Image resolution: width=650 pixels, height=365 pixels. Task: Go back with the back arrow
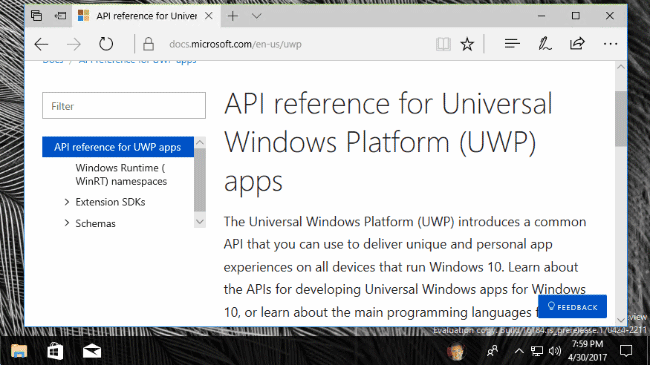(x=41, y=44)
